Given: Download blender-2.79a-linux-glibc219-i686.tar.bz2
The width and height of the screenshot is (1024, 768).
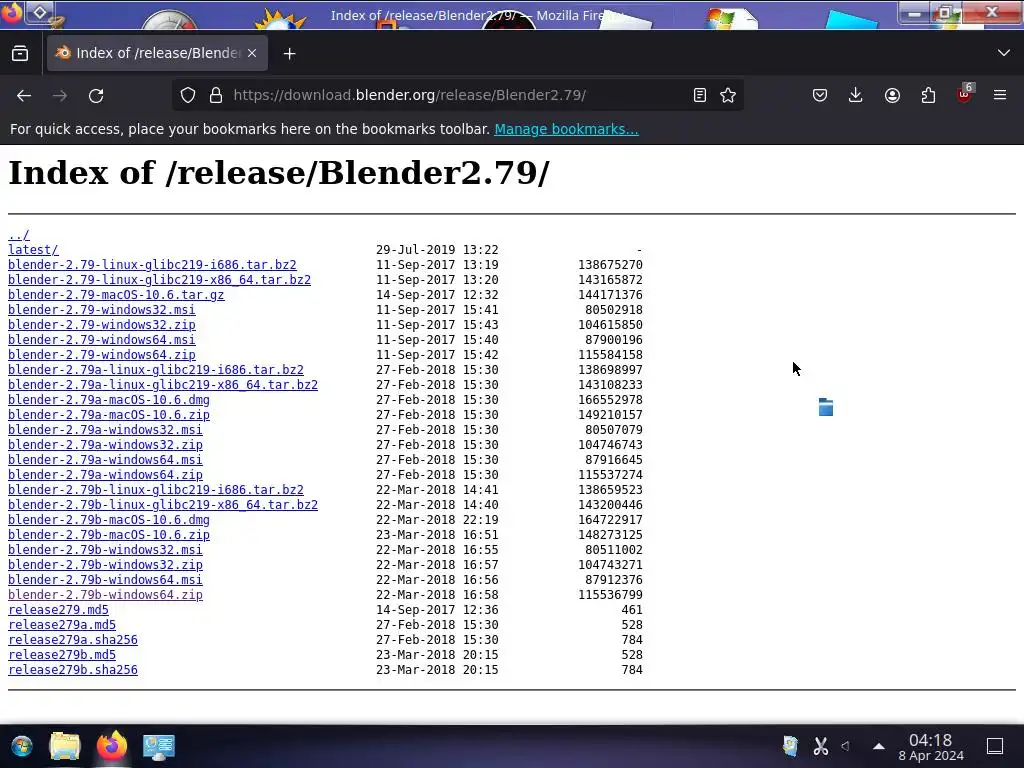Looking at the screenshot, I should [155, 370].
